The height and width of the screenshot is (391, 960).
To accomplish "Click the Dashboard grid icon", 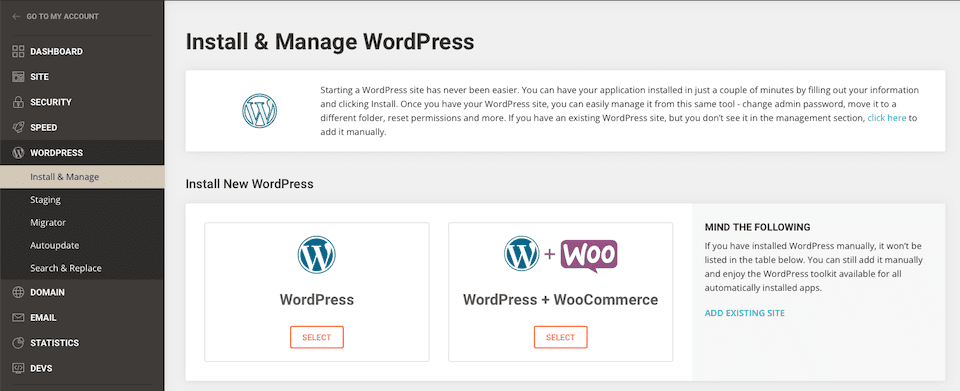I will click(18, 51).
